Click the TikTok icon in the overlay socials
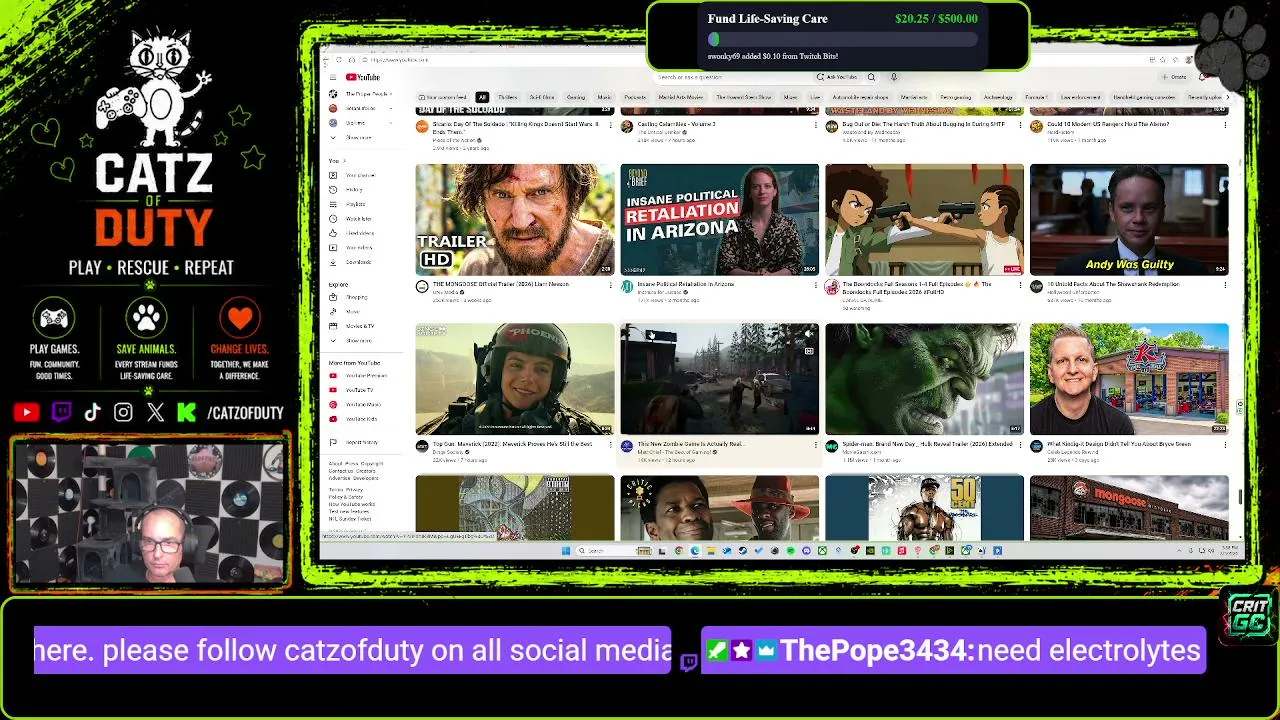The height and width of the screenshot is (720, 1280). (x=92, y=412)
